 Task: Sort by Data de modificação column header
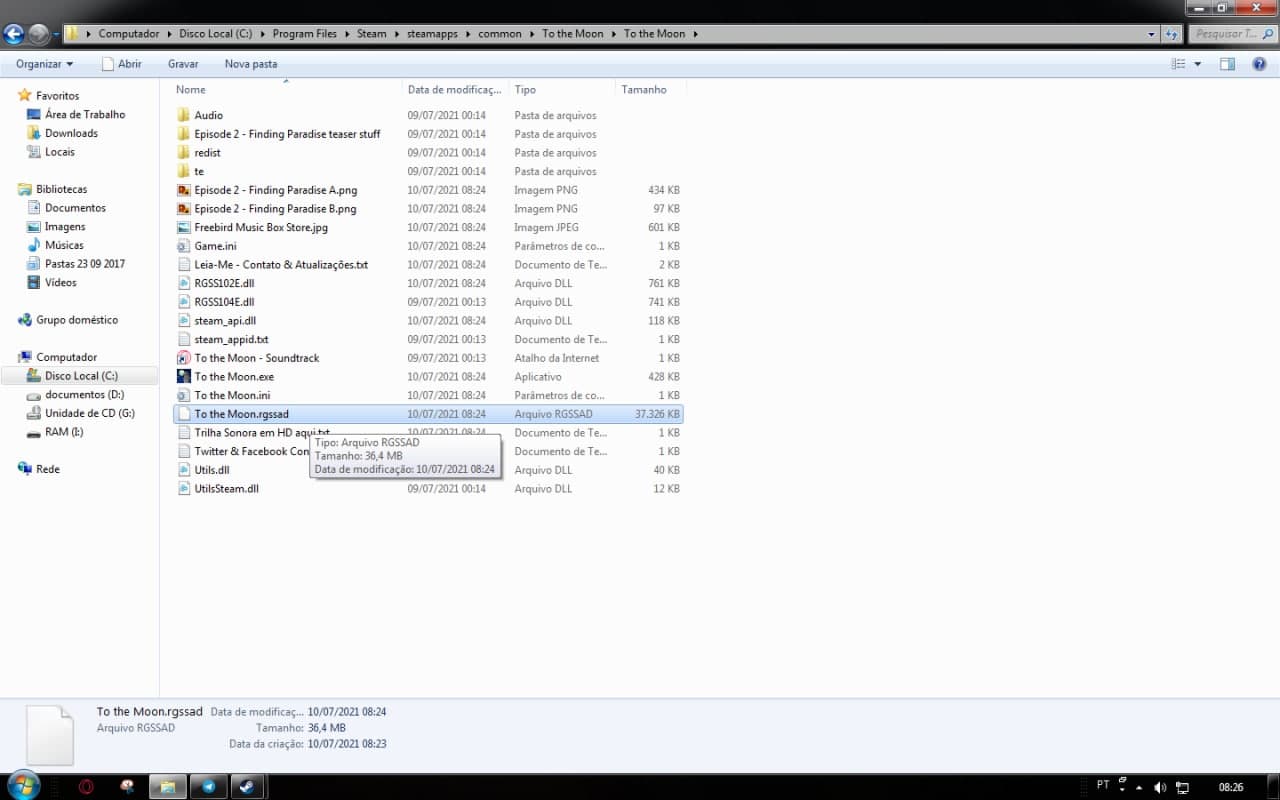(x=455, y=89)
